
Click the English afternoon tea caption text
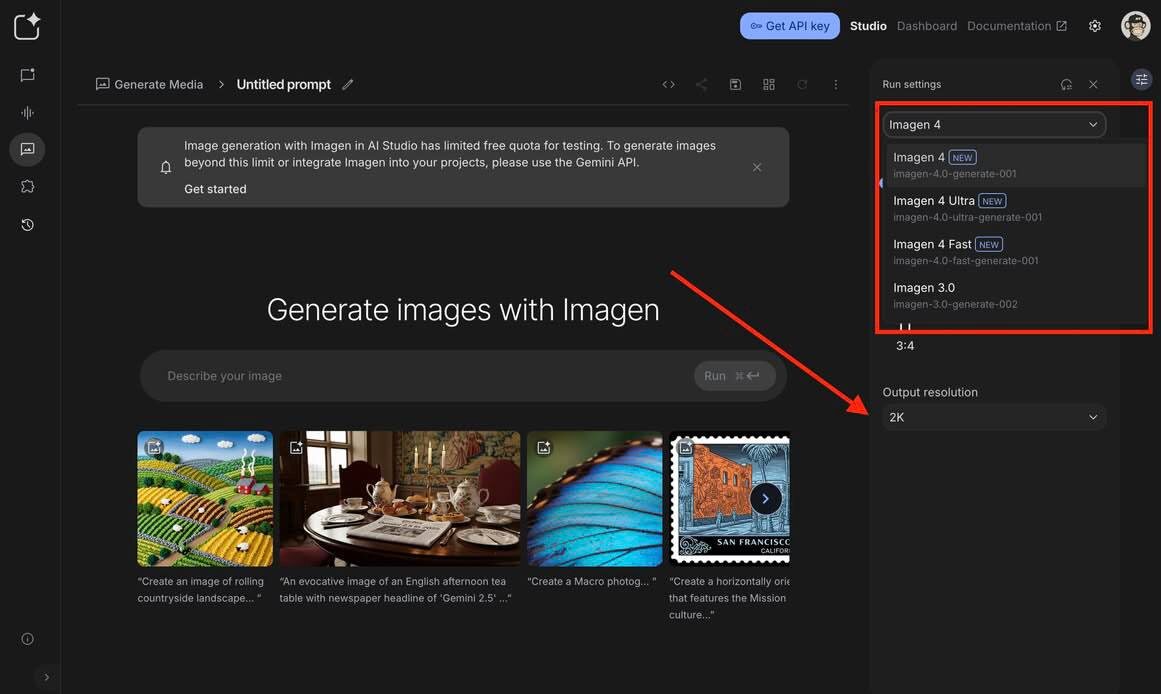pyautogui.click(x=395, y=590)
